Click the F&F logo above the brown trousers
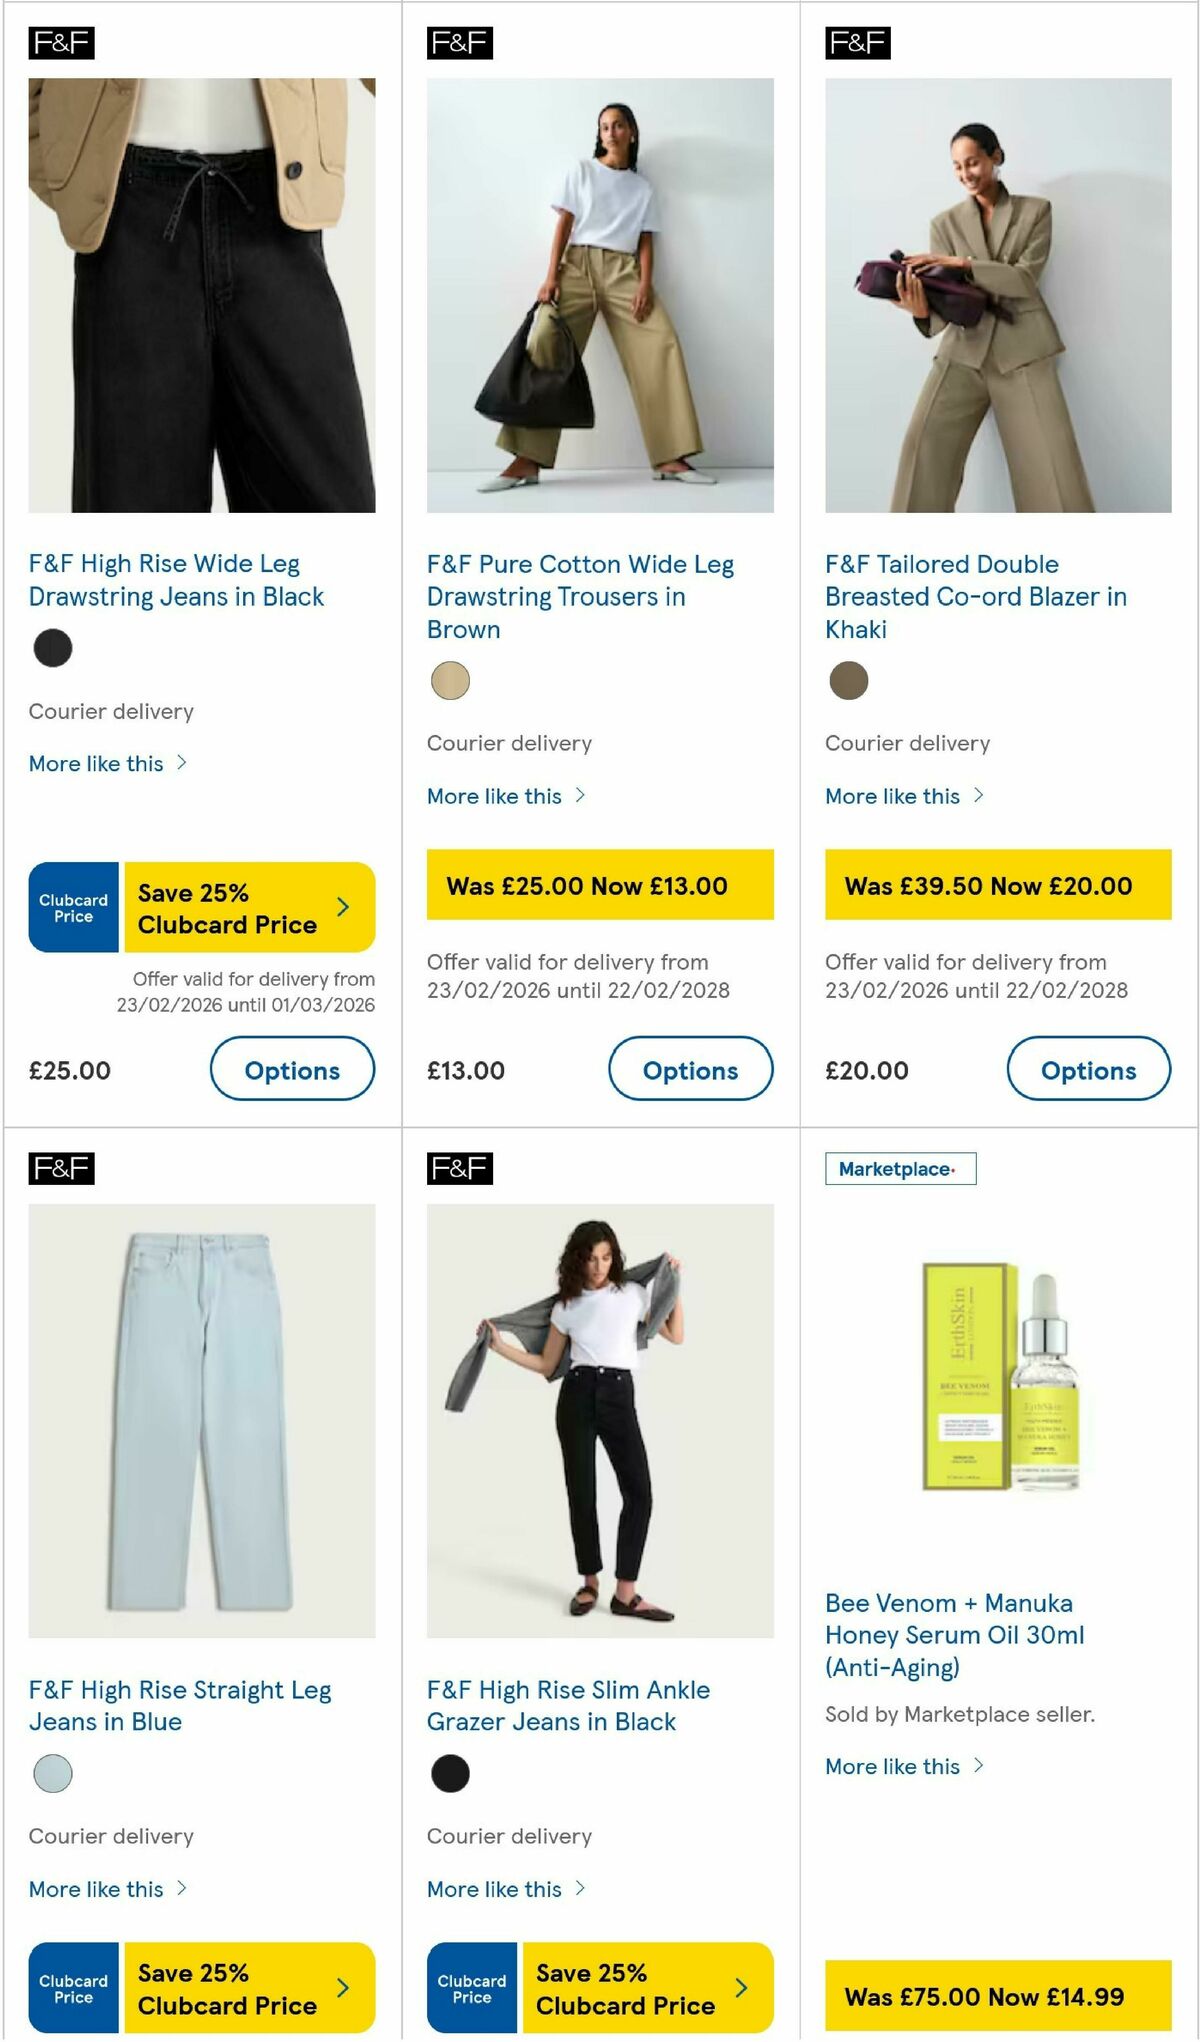This screenshot has width=1200, height=2042. [x=460, y=44]
